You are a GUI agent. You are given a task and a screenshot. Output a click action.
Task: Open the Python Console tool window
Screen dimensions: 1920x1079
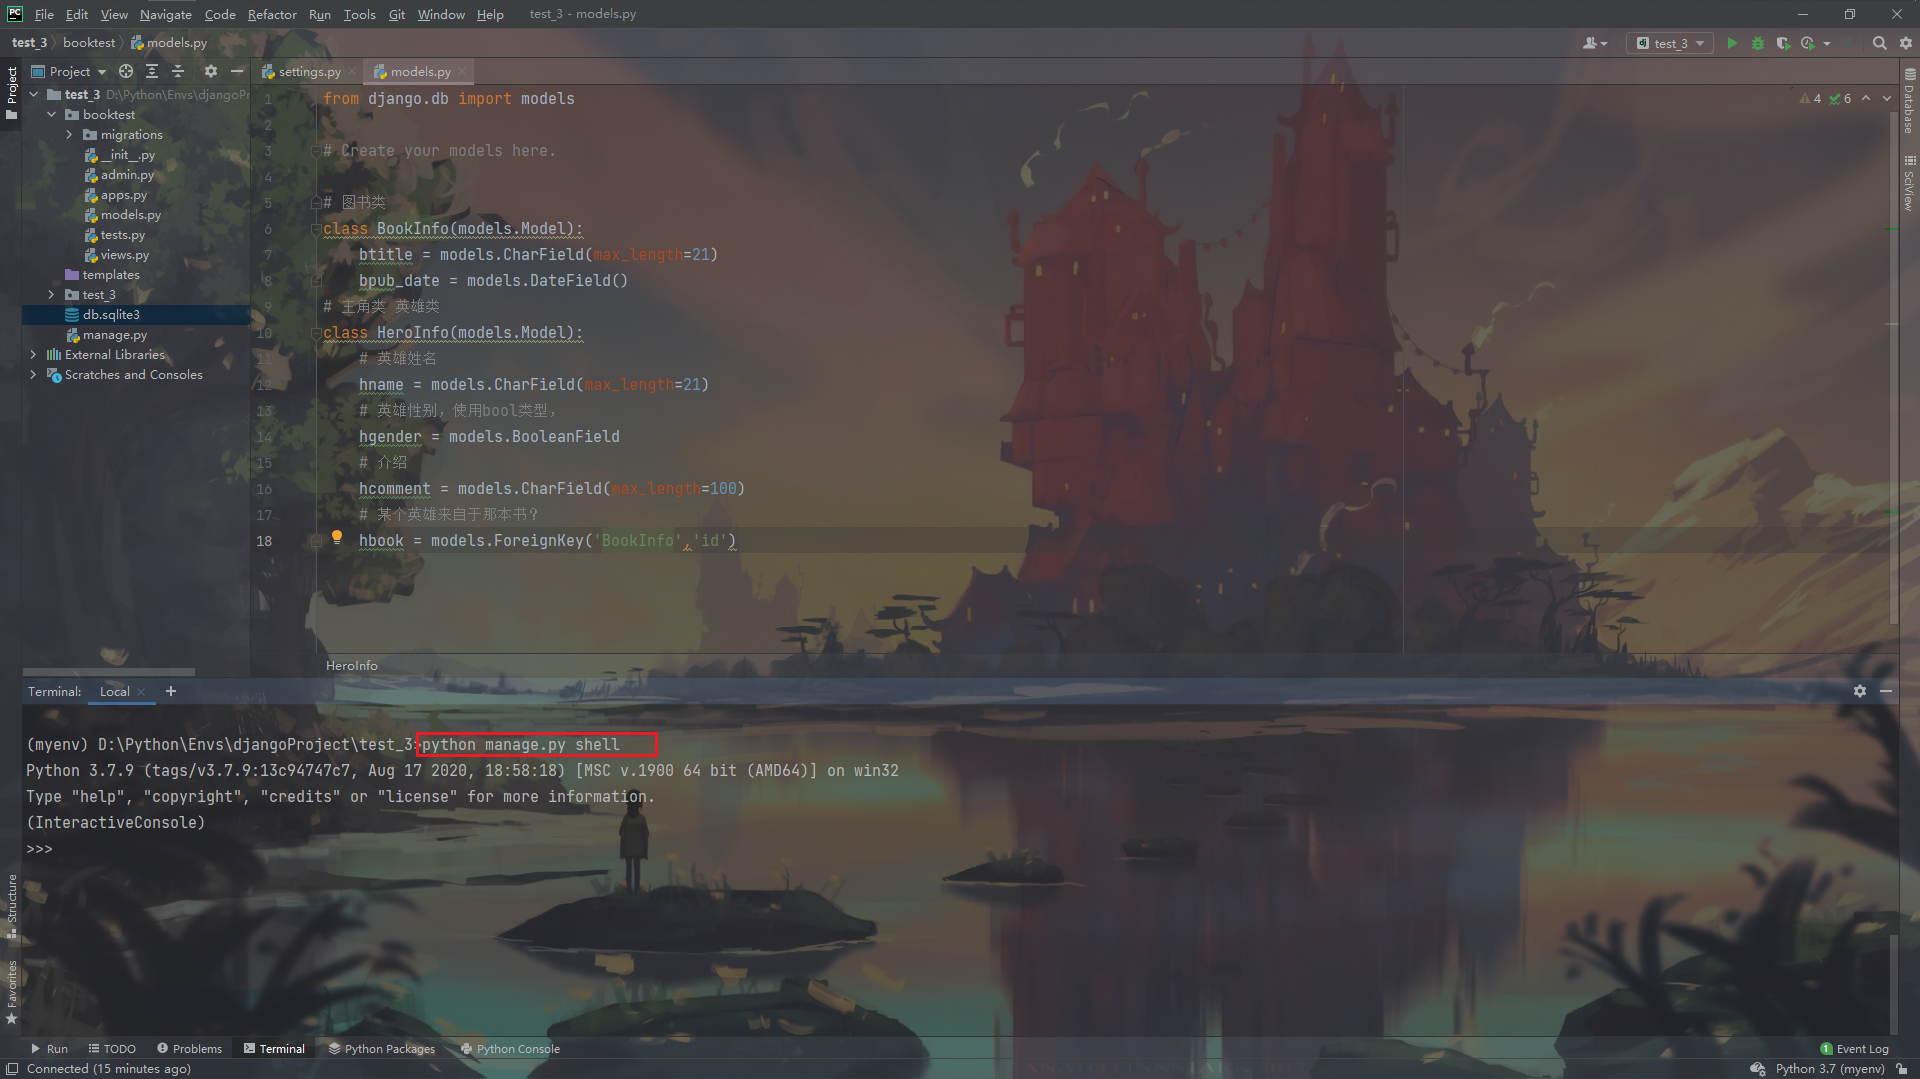[x=511, y=1048]
